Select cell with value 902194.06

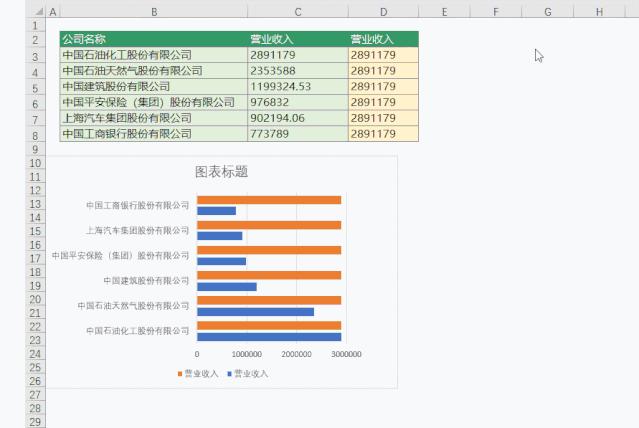[x=298, y=118]
